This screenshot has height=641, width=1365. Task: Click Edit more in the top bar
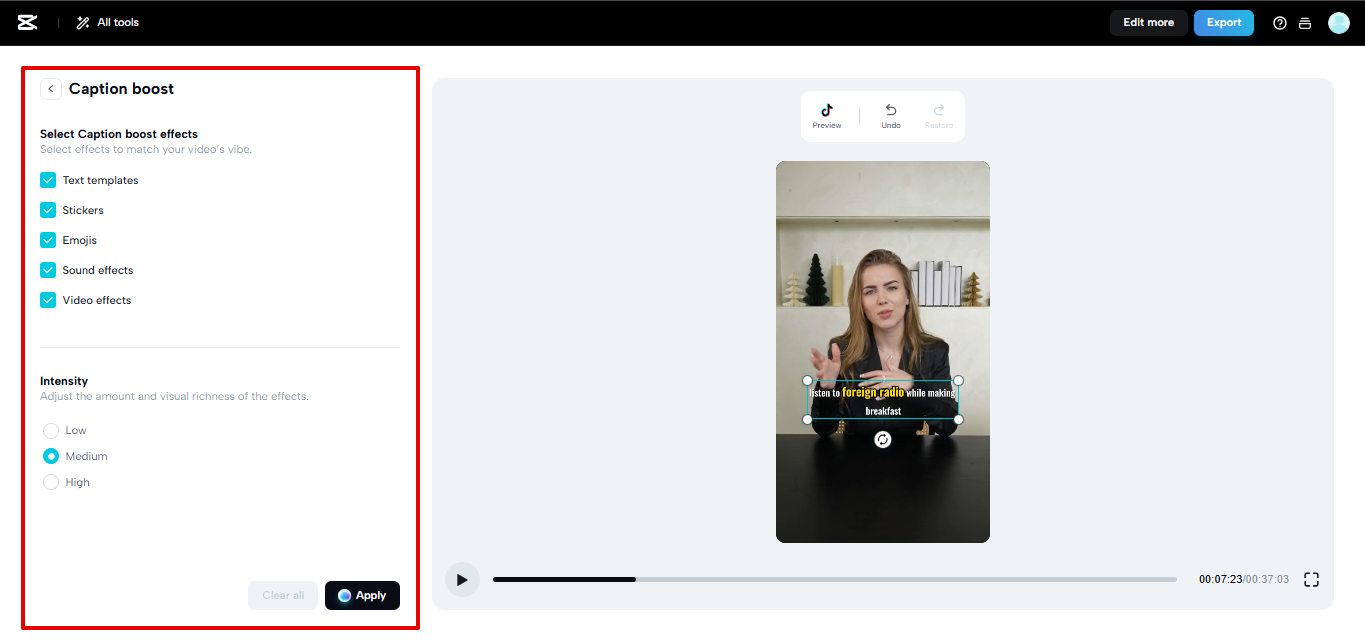click(x=1148, y=22)
